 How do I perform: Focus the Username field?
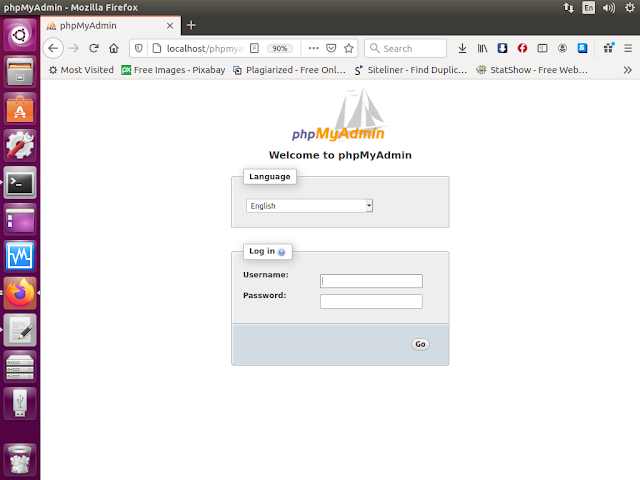371,281
